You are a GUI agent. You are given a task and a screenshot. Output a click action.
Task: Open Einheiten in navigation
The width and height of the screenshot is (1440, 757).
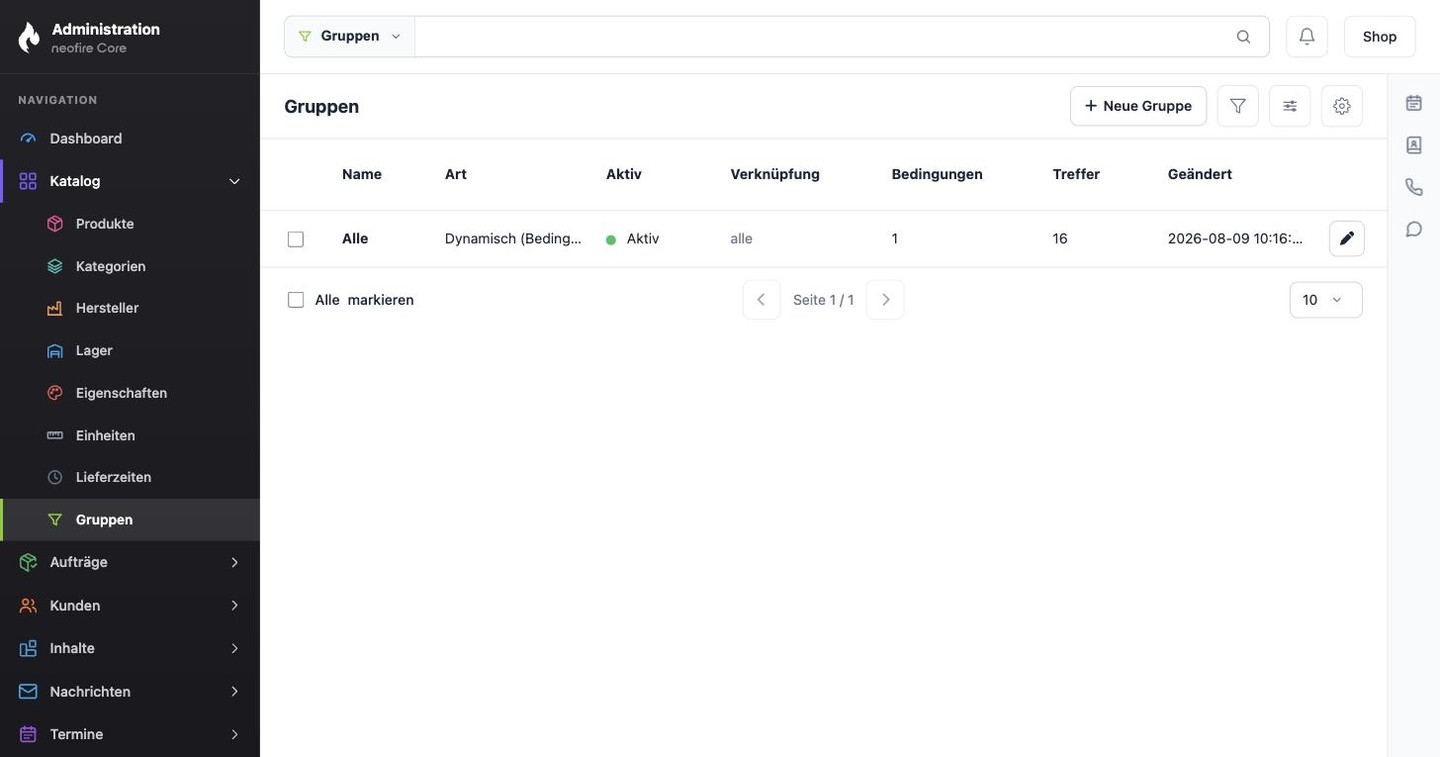[x=131, y=435]
